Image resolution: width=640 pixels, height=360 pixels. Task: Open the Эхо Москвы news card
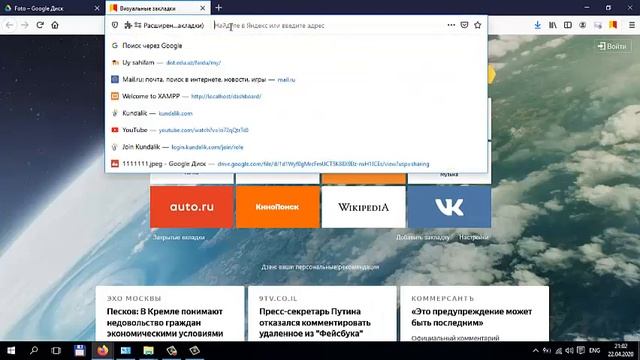[170, 313]
